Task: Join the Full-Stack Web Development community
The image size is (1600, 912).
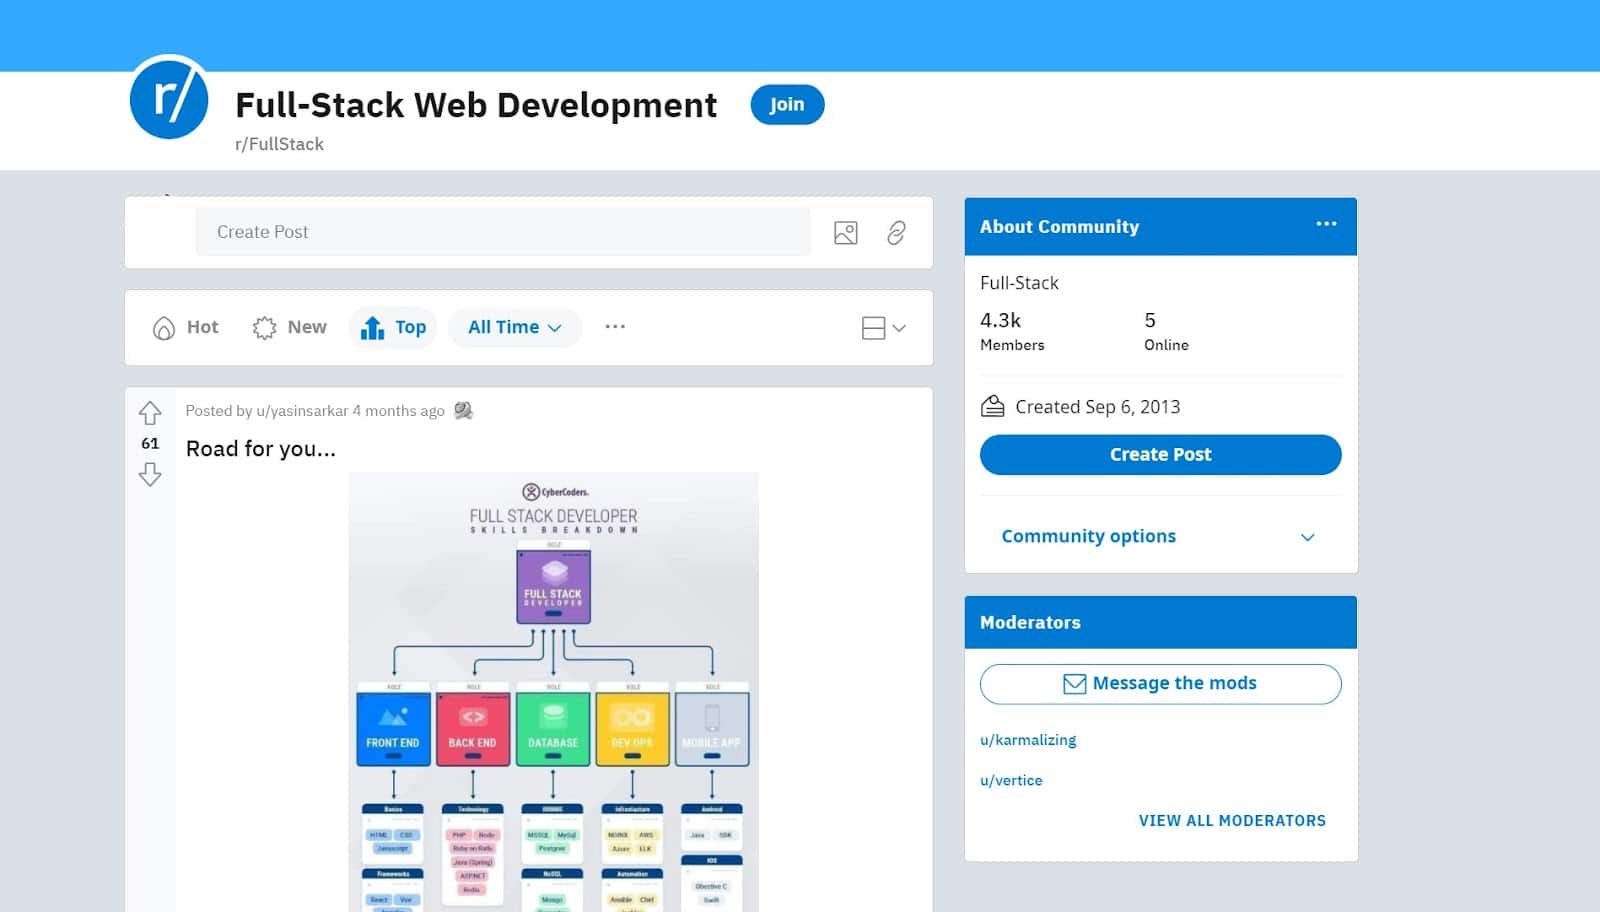Action: pos(787,105)
